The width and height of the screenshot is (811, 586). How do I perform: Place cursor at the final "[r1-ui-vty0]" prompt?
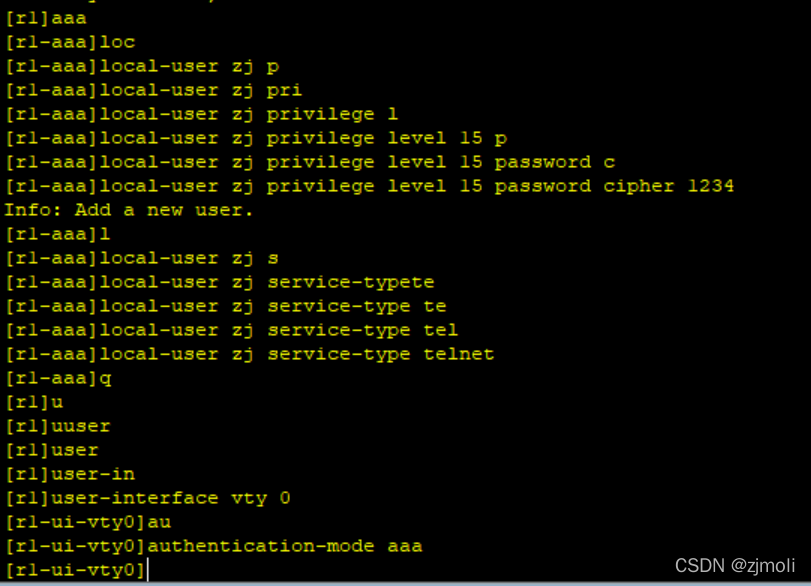point(148,570)
